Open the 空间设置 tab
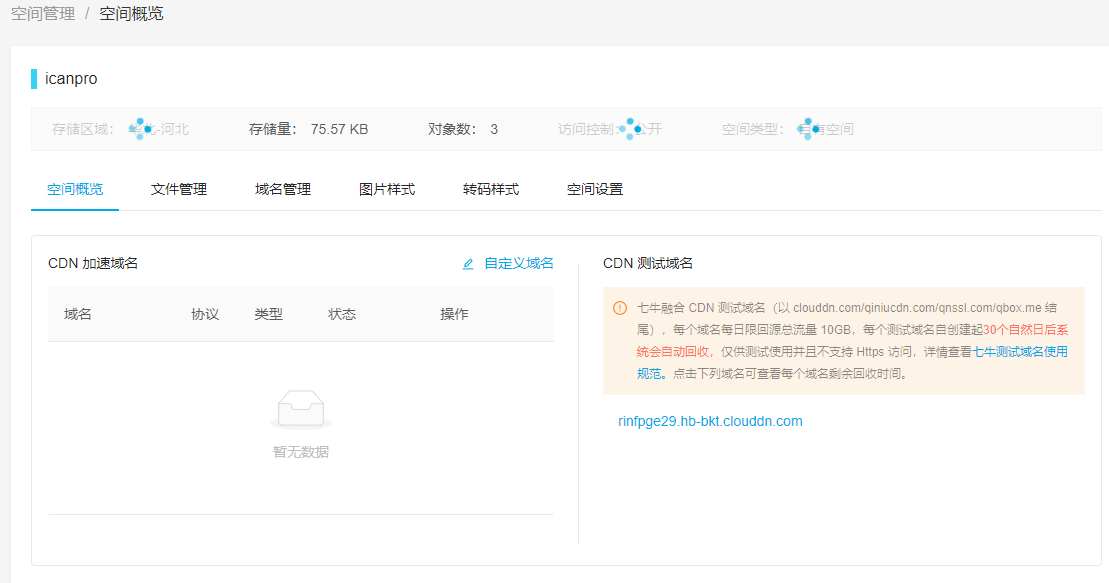 click(x=595, y=189)
